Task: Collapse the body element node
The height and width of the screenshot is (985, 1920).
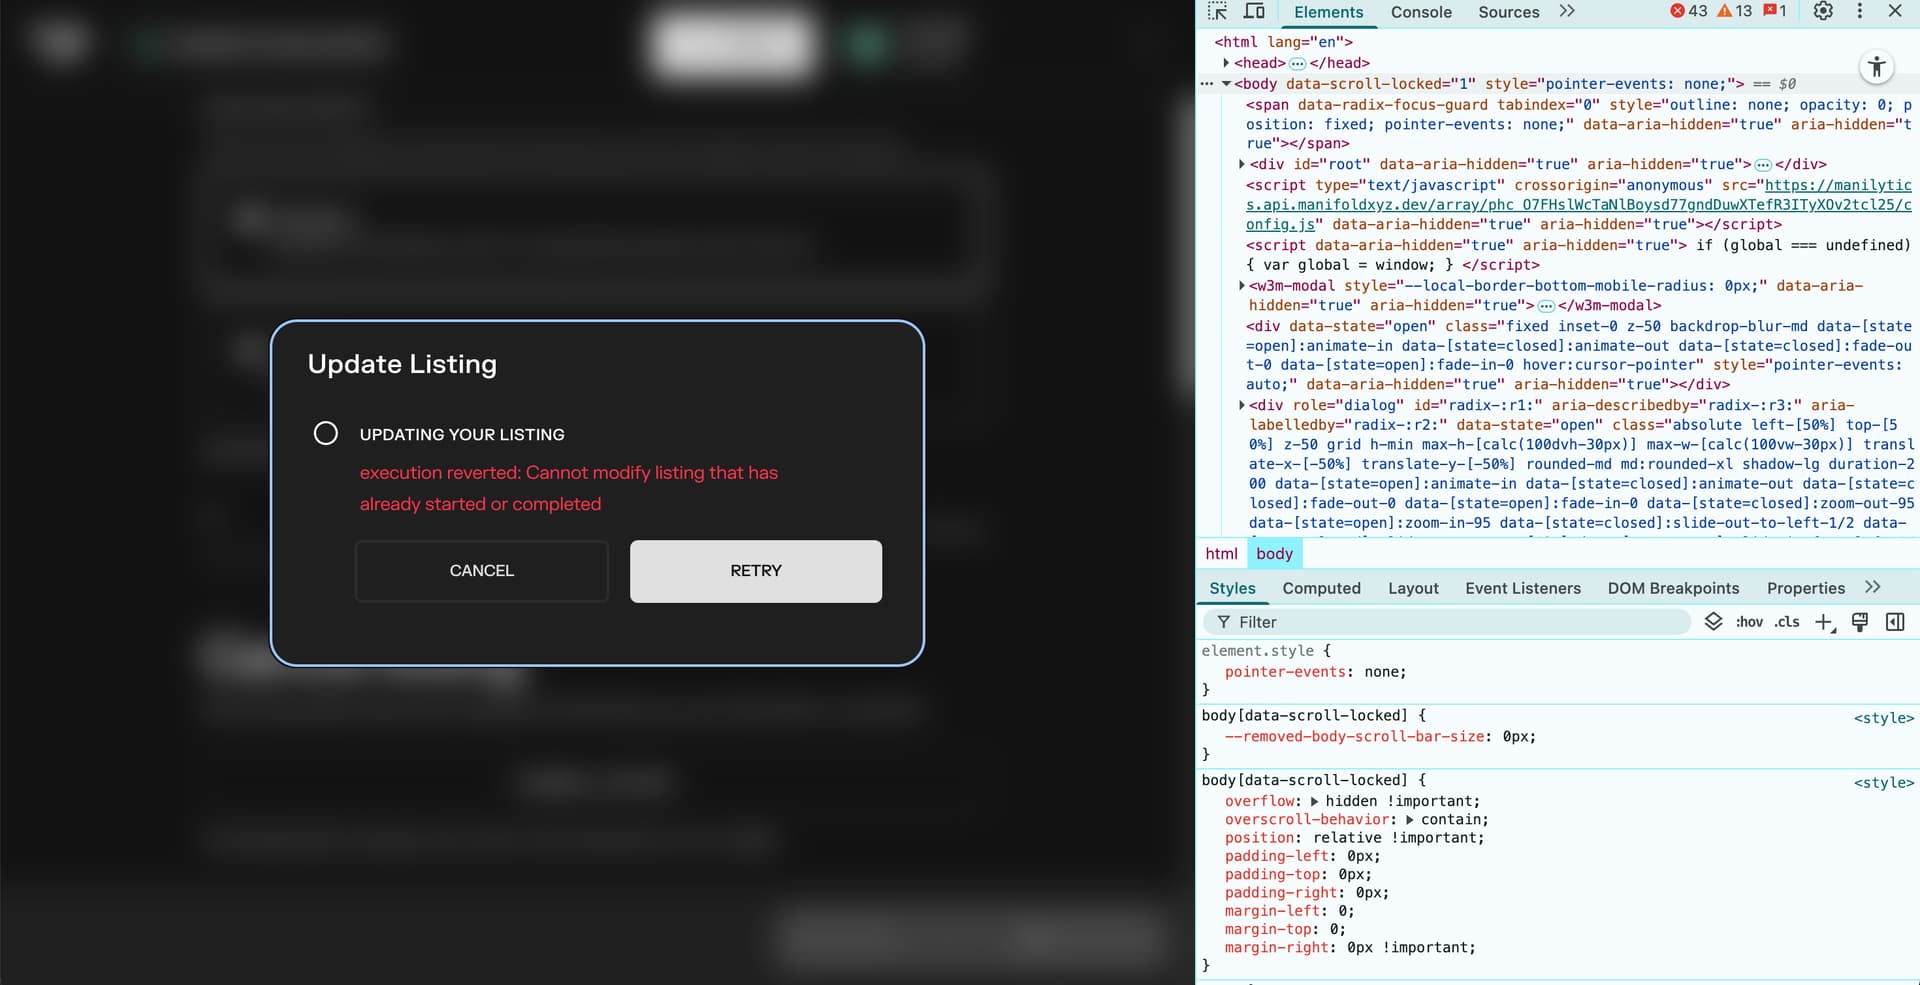Action: [1226, 84]
